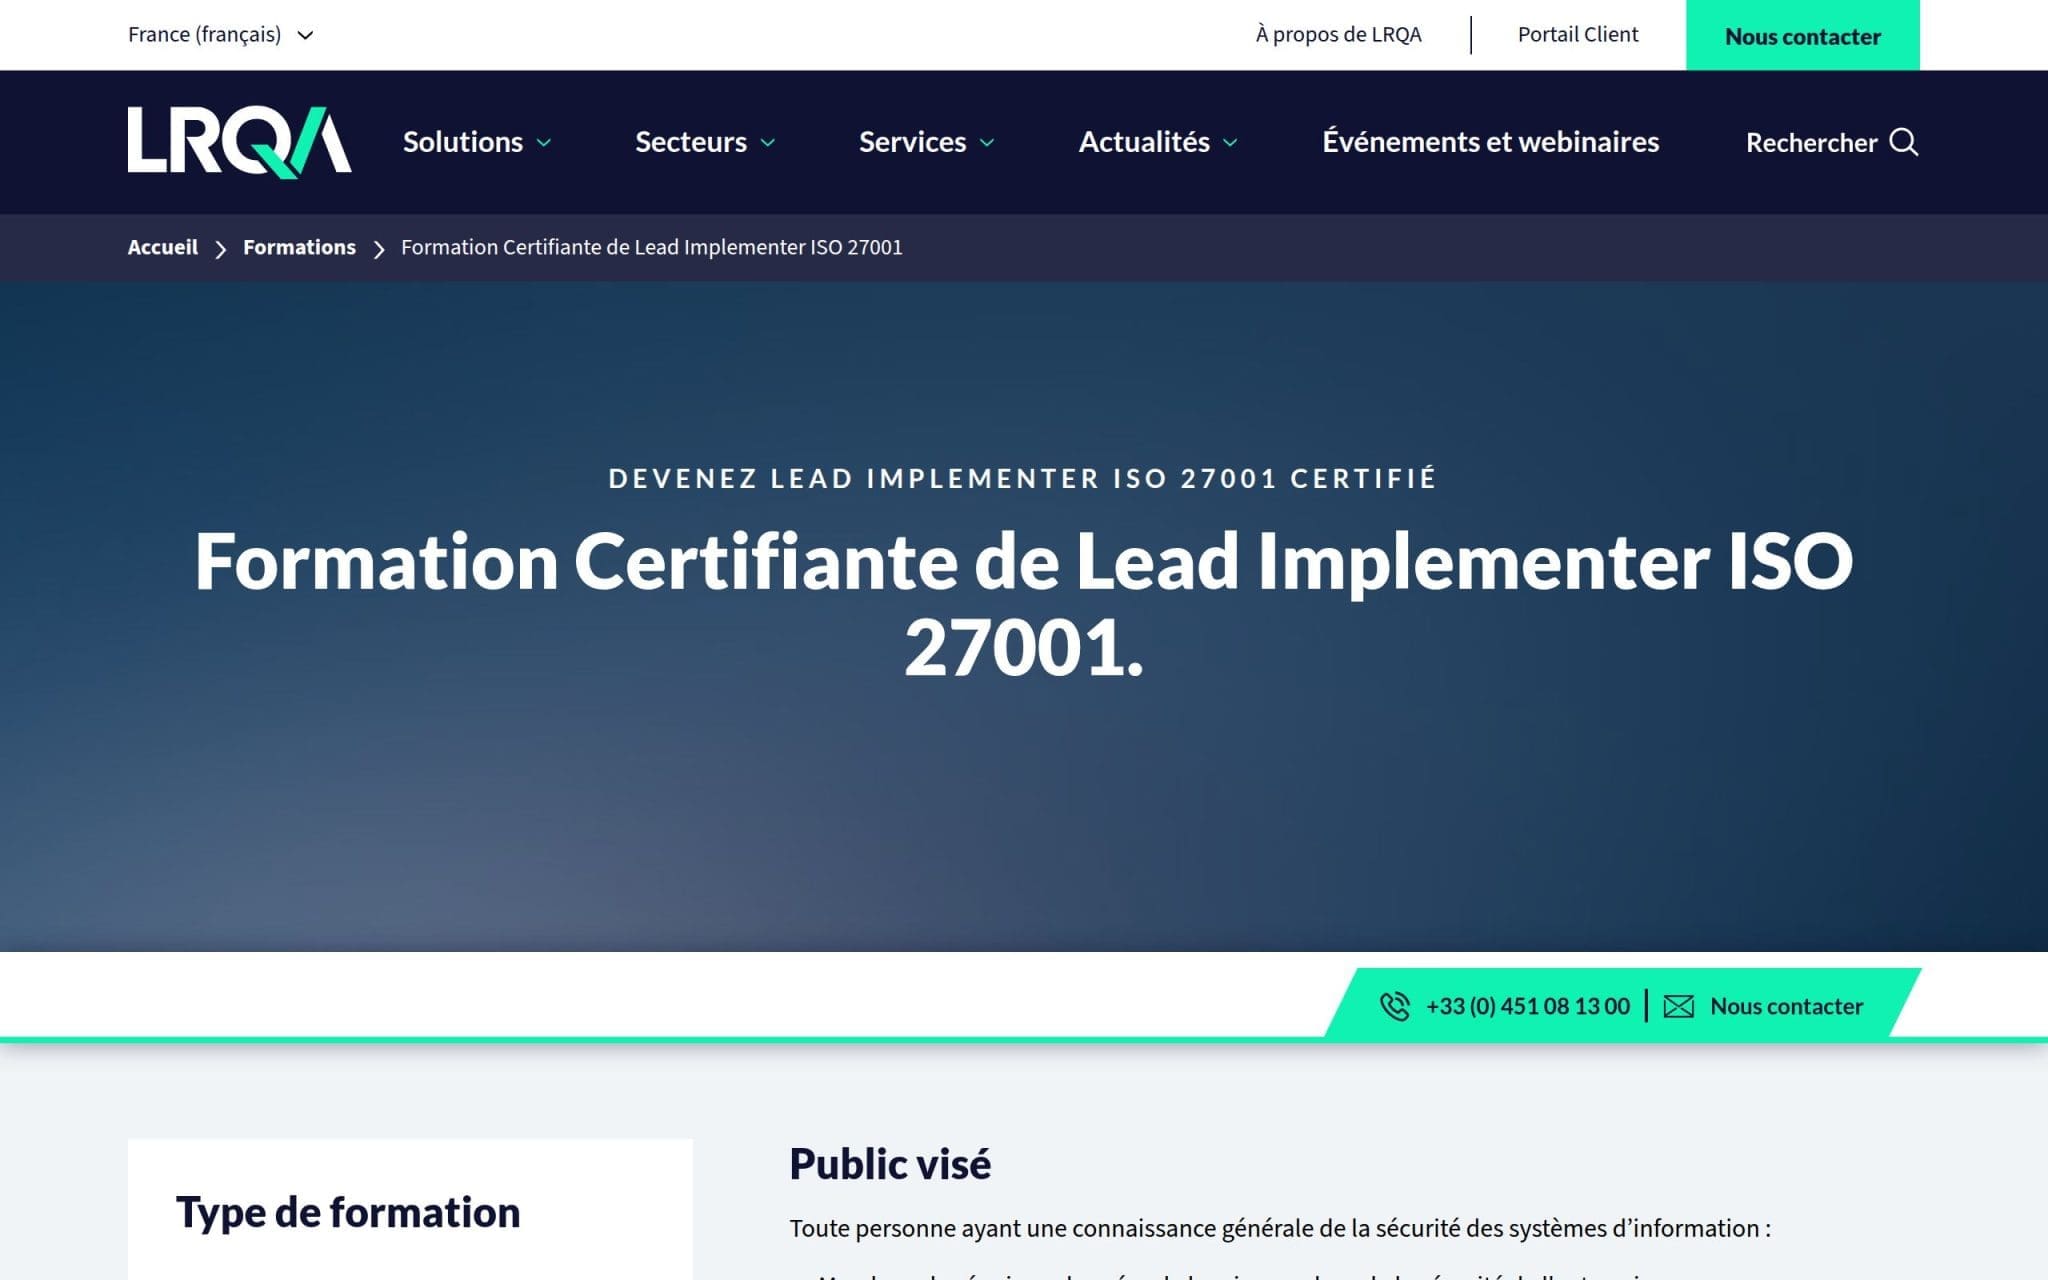The width and height of the screenshot is (2048, 1280).
Task: Go to Accueil in the breadcrumb
Action: [163, 247]
